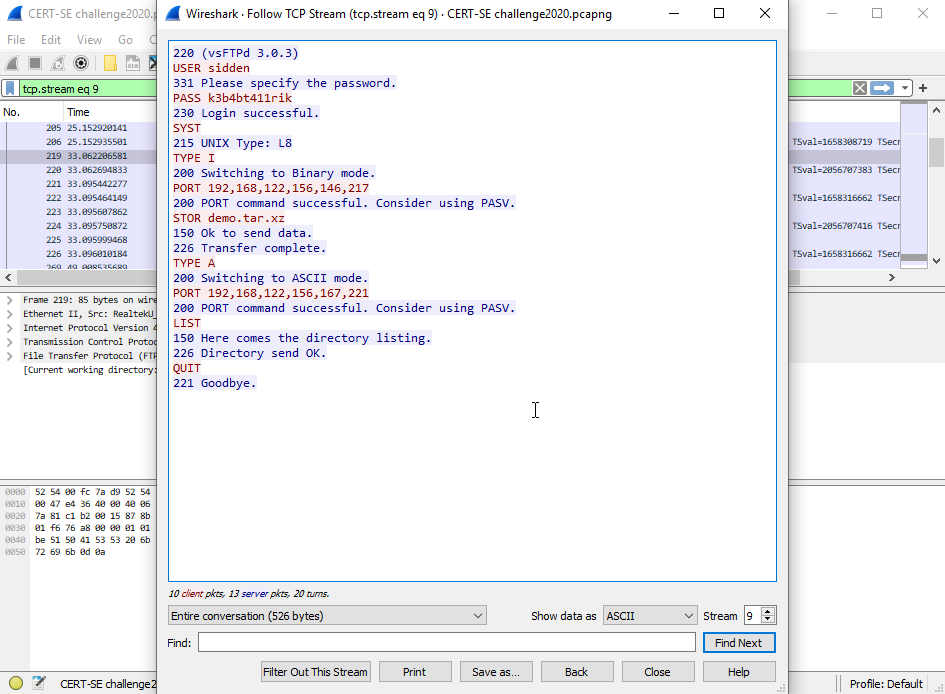Image resolution: width=945 pixels, height=694 pixels.
Task: Click the hex dump offset 0040 row
Action: [77, 540]
